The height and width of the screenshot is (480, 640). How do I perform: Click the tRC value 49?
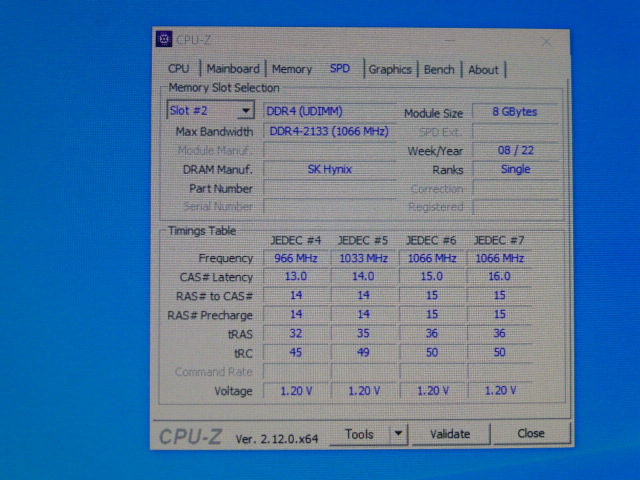363,352
